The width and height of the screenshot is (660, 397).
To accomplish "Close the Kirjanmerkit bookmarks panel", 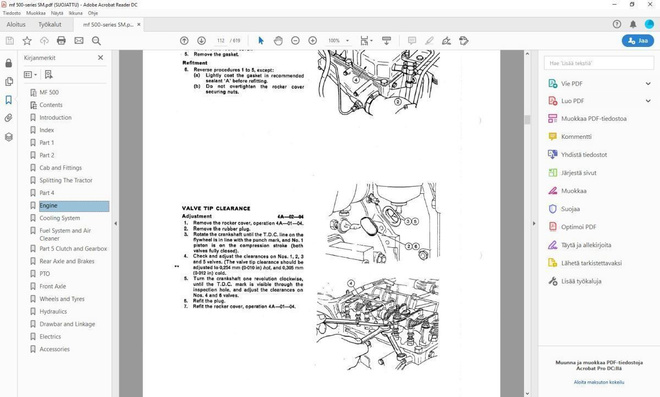I will 101,58.
